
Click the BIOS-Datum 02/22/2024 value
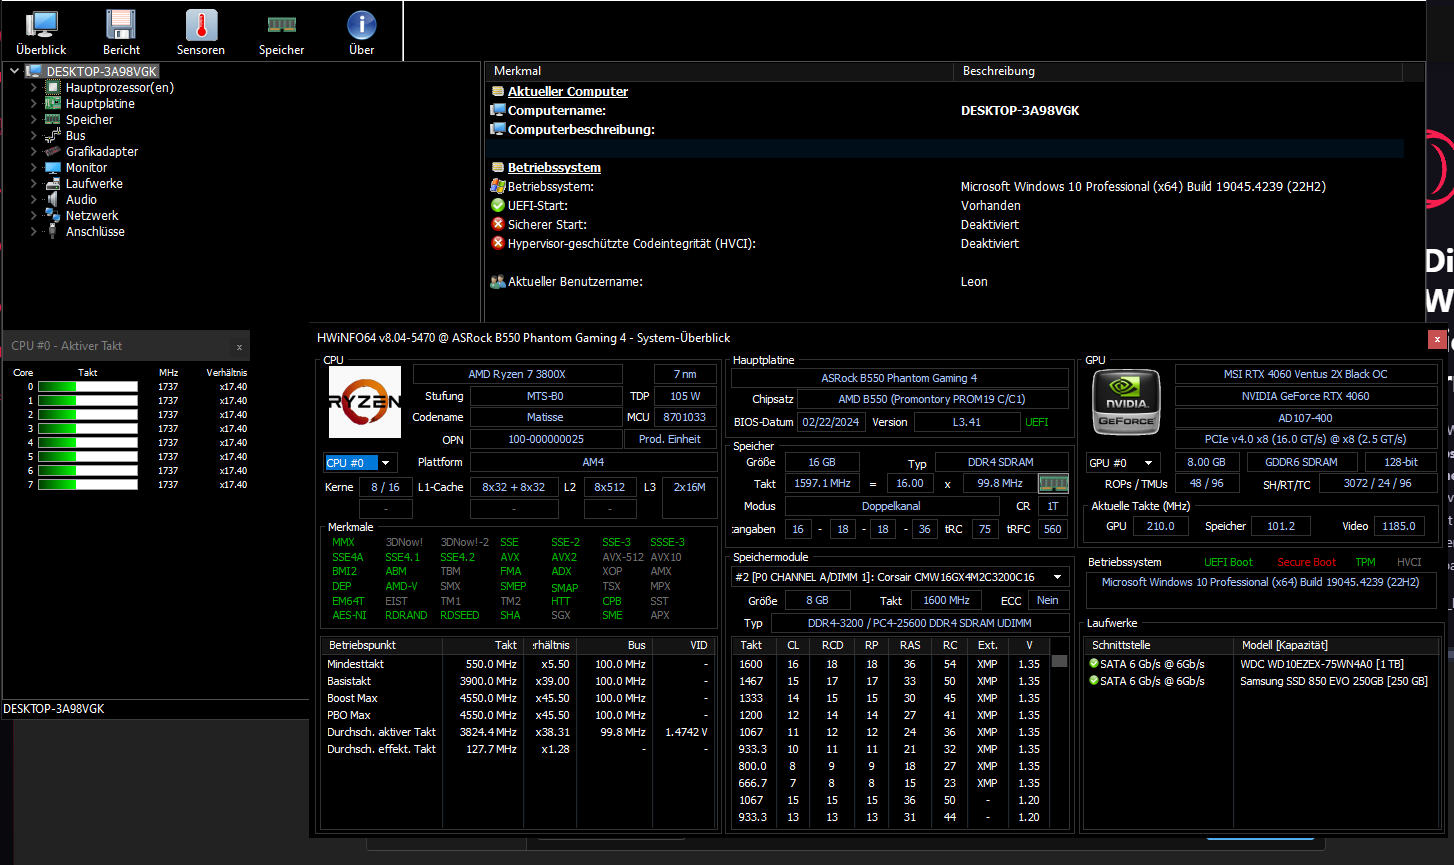pos(831,422)
